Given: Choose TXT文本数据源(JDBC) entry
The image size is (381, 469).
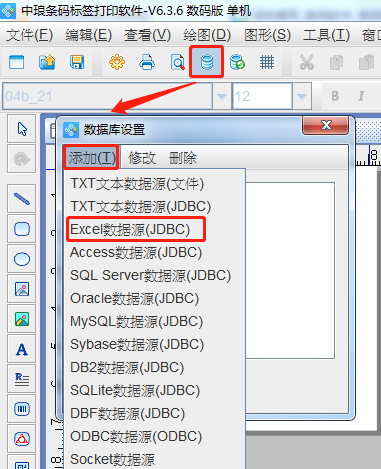Looking at the screenshot, I should [154, 207].
